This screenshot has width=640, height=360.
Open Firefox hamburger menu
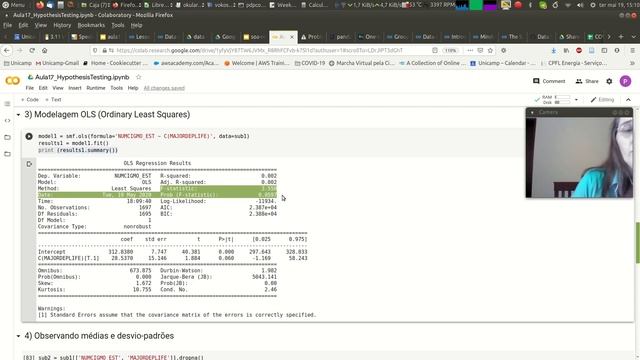[x=632, y=50]
